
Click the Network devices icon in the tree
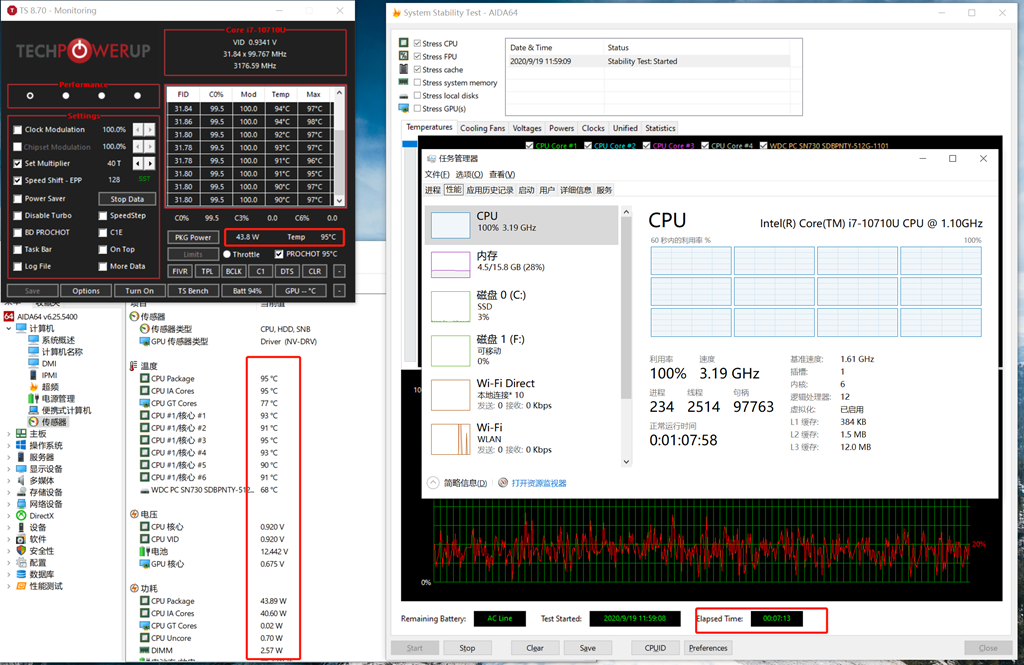(x=21, y=504)
